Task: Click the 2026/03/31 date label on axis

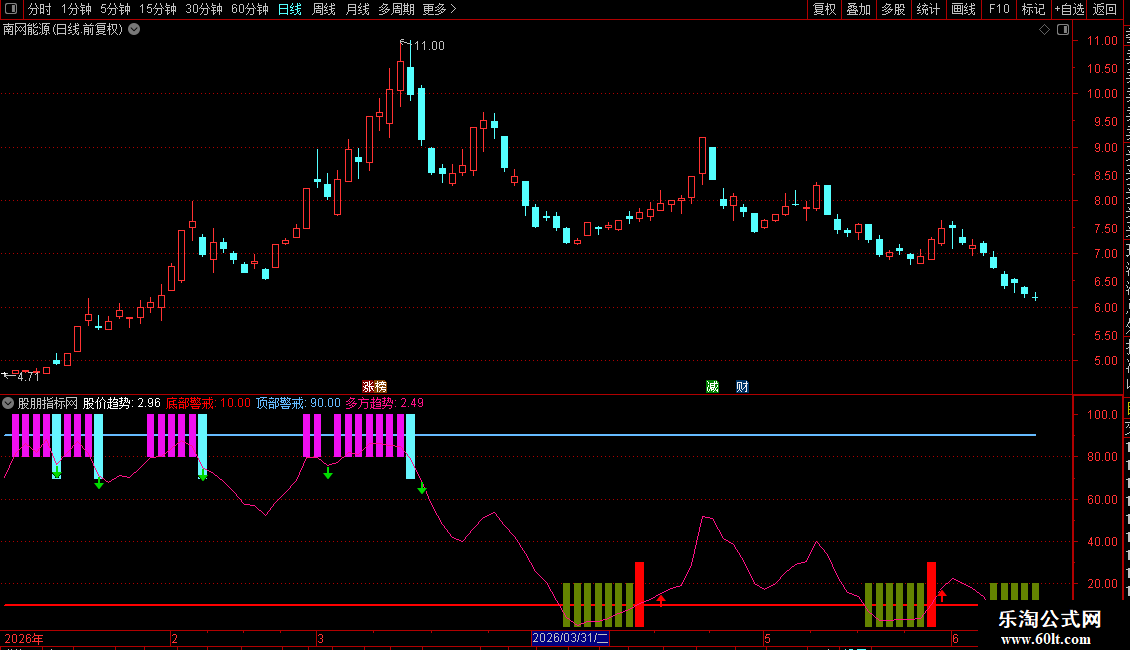Action: 571,638
